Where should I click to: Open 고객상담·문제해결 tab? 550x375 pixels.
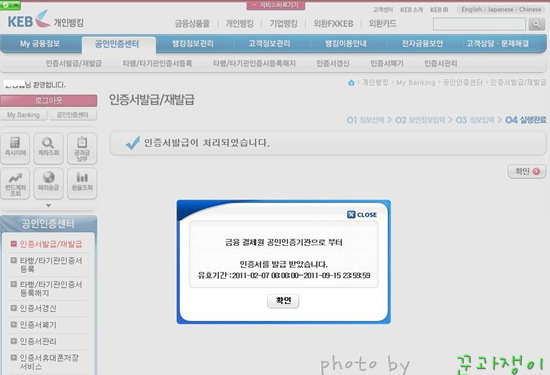click(x=497, y=44)
